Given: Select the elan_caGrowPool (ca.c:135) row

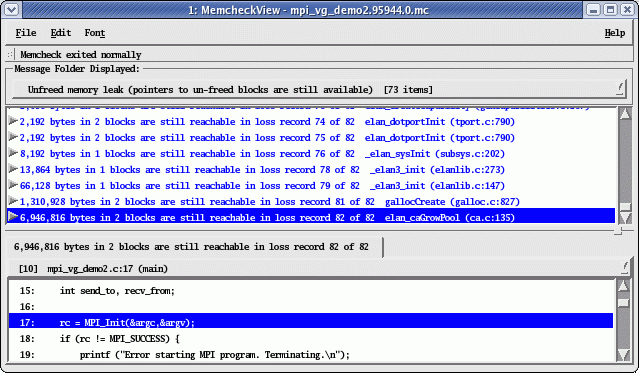Looking at the screenshot, I should [x=311, y=216].
